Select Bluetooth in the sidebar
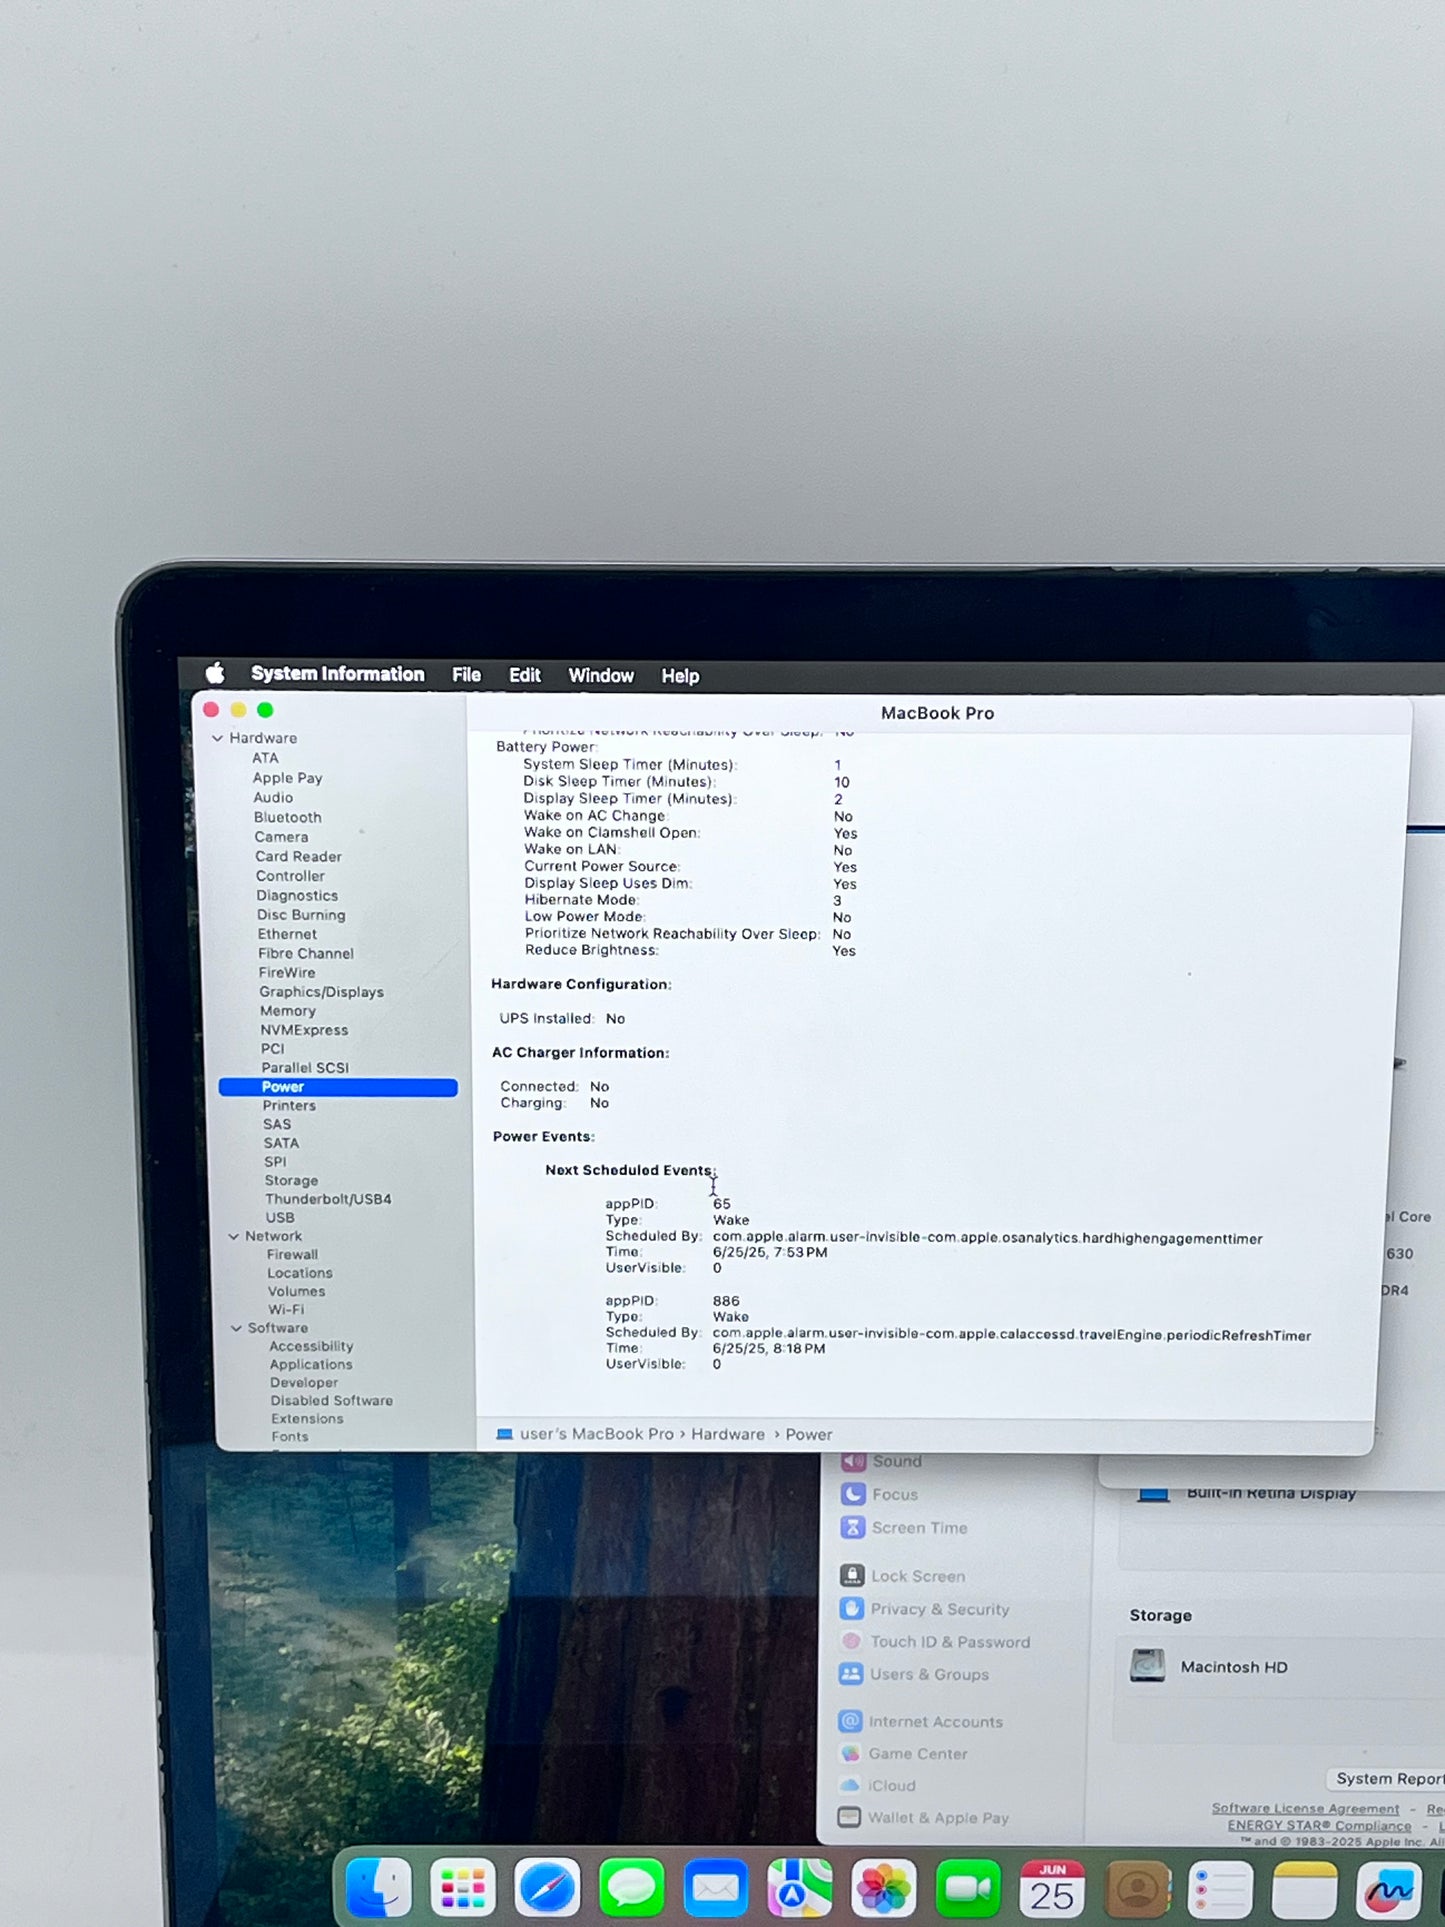 [x=287, y=817]
